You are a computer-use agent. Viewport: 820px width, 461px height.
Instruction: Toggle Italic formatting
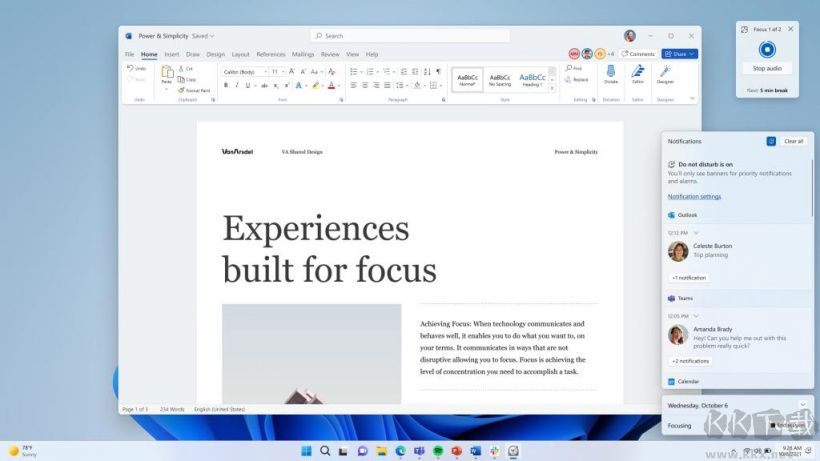pyautogui.click(x=238, y=85)
